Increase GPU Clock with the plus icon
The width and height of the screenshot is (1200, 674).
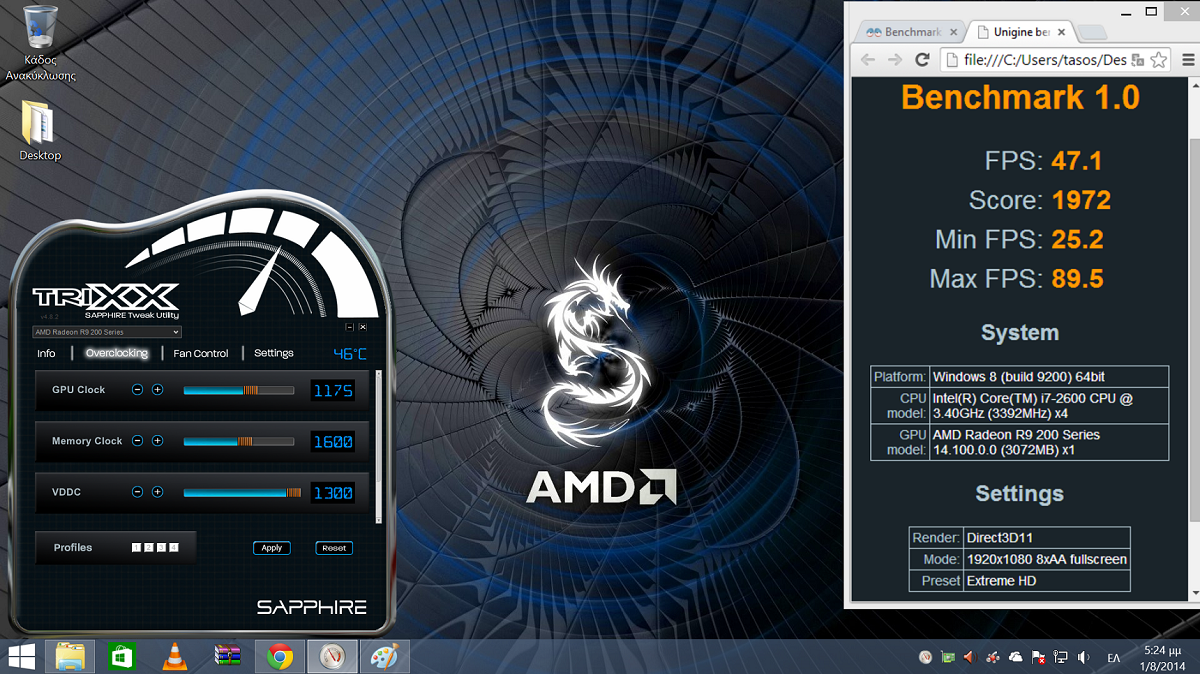157,390
